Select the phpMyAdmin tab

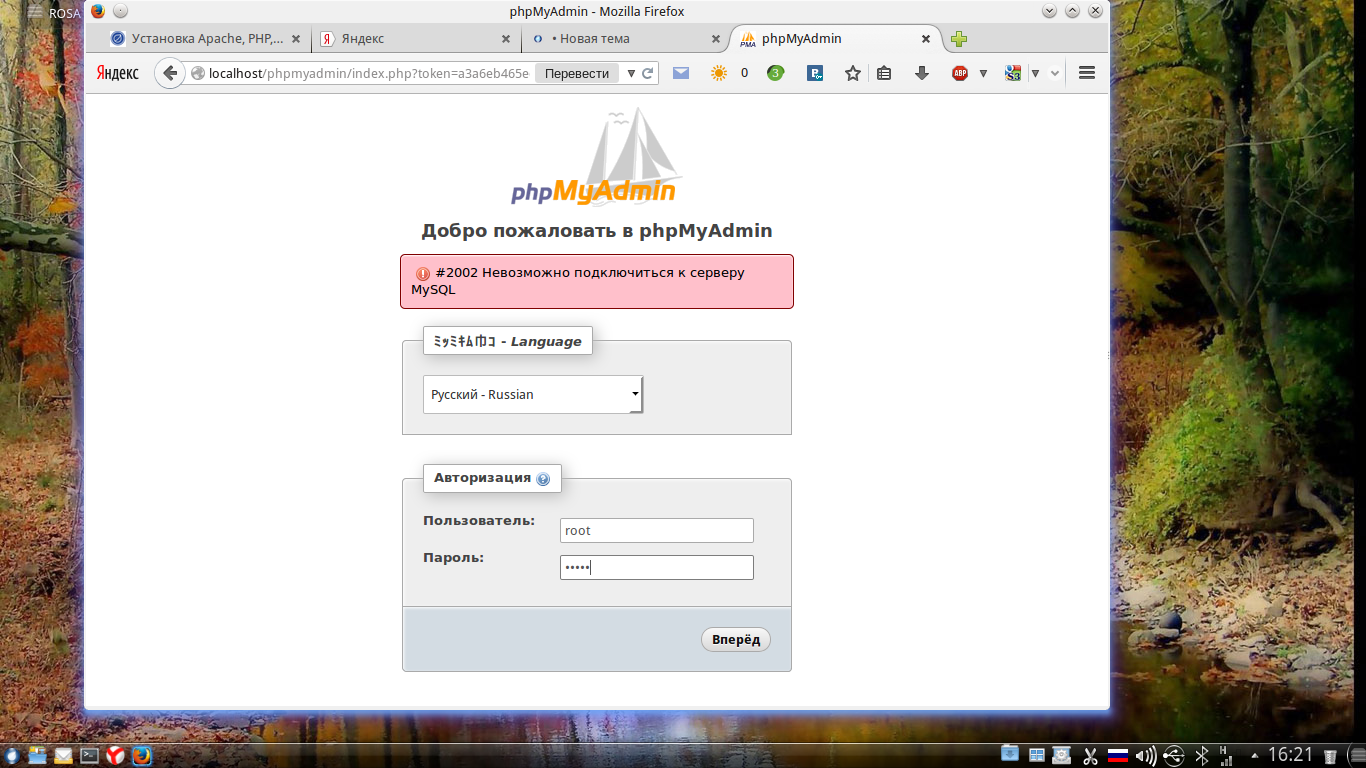tap(837, 39)
